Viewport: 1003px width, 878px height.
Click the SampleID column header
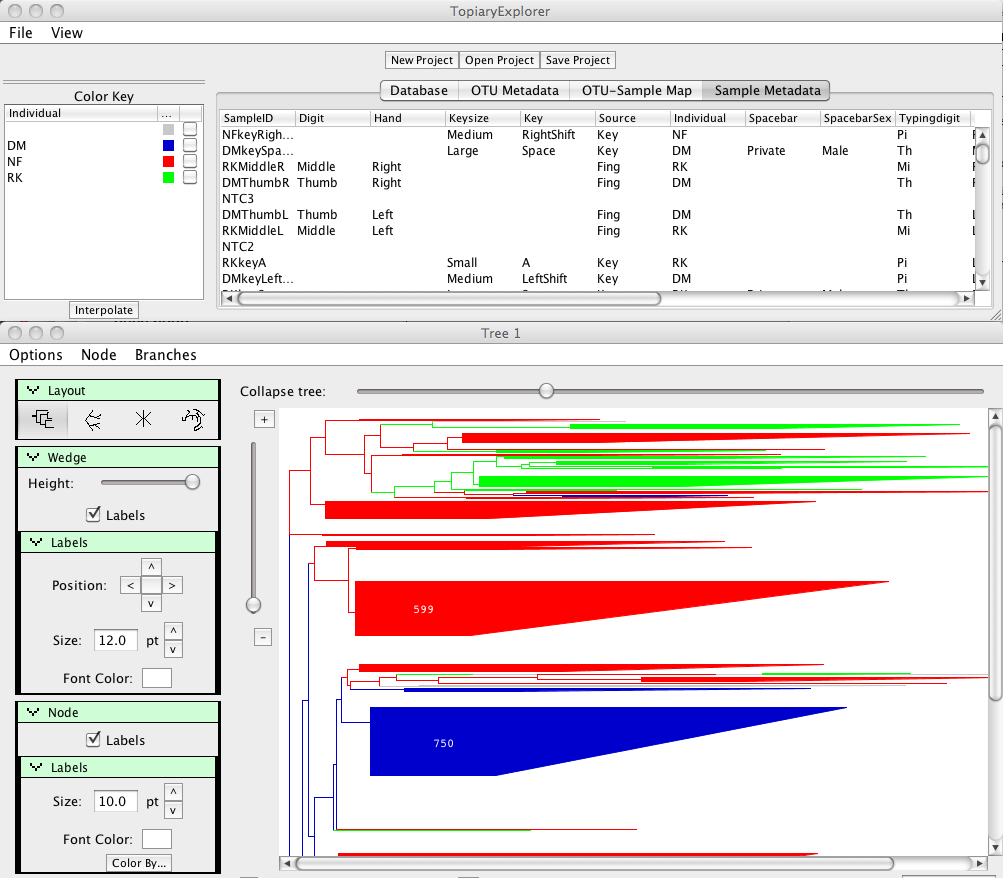(x=258, y=118)
